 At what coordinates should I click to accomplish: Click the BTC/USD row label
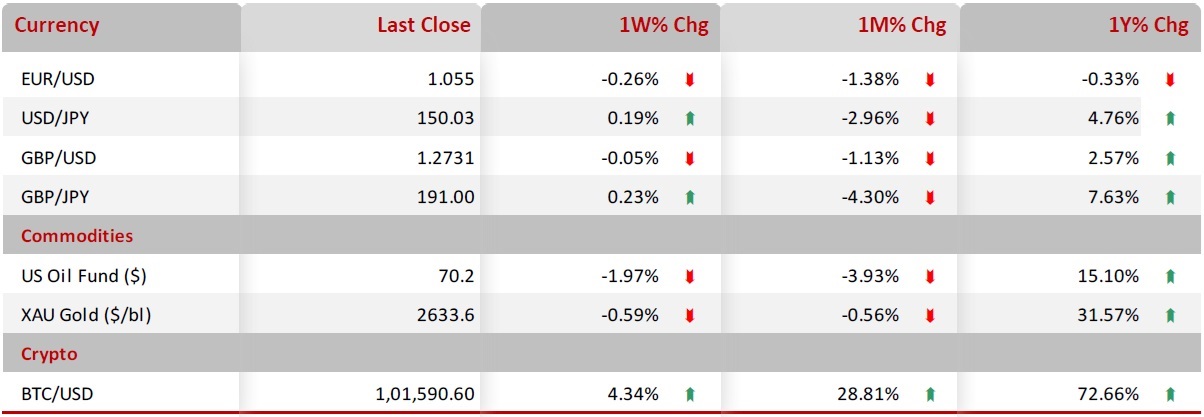[x=56, y=394]
